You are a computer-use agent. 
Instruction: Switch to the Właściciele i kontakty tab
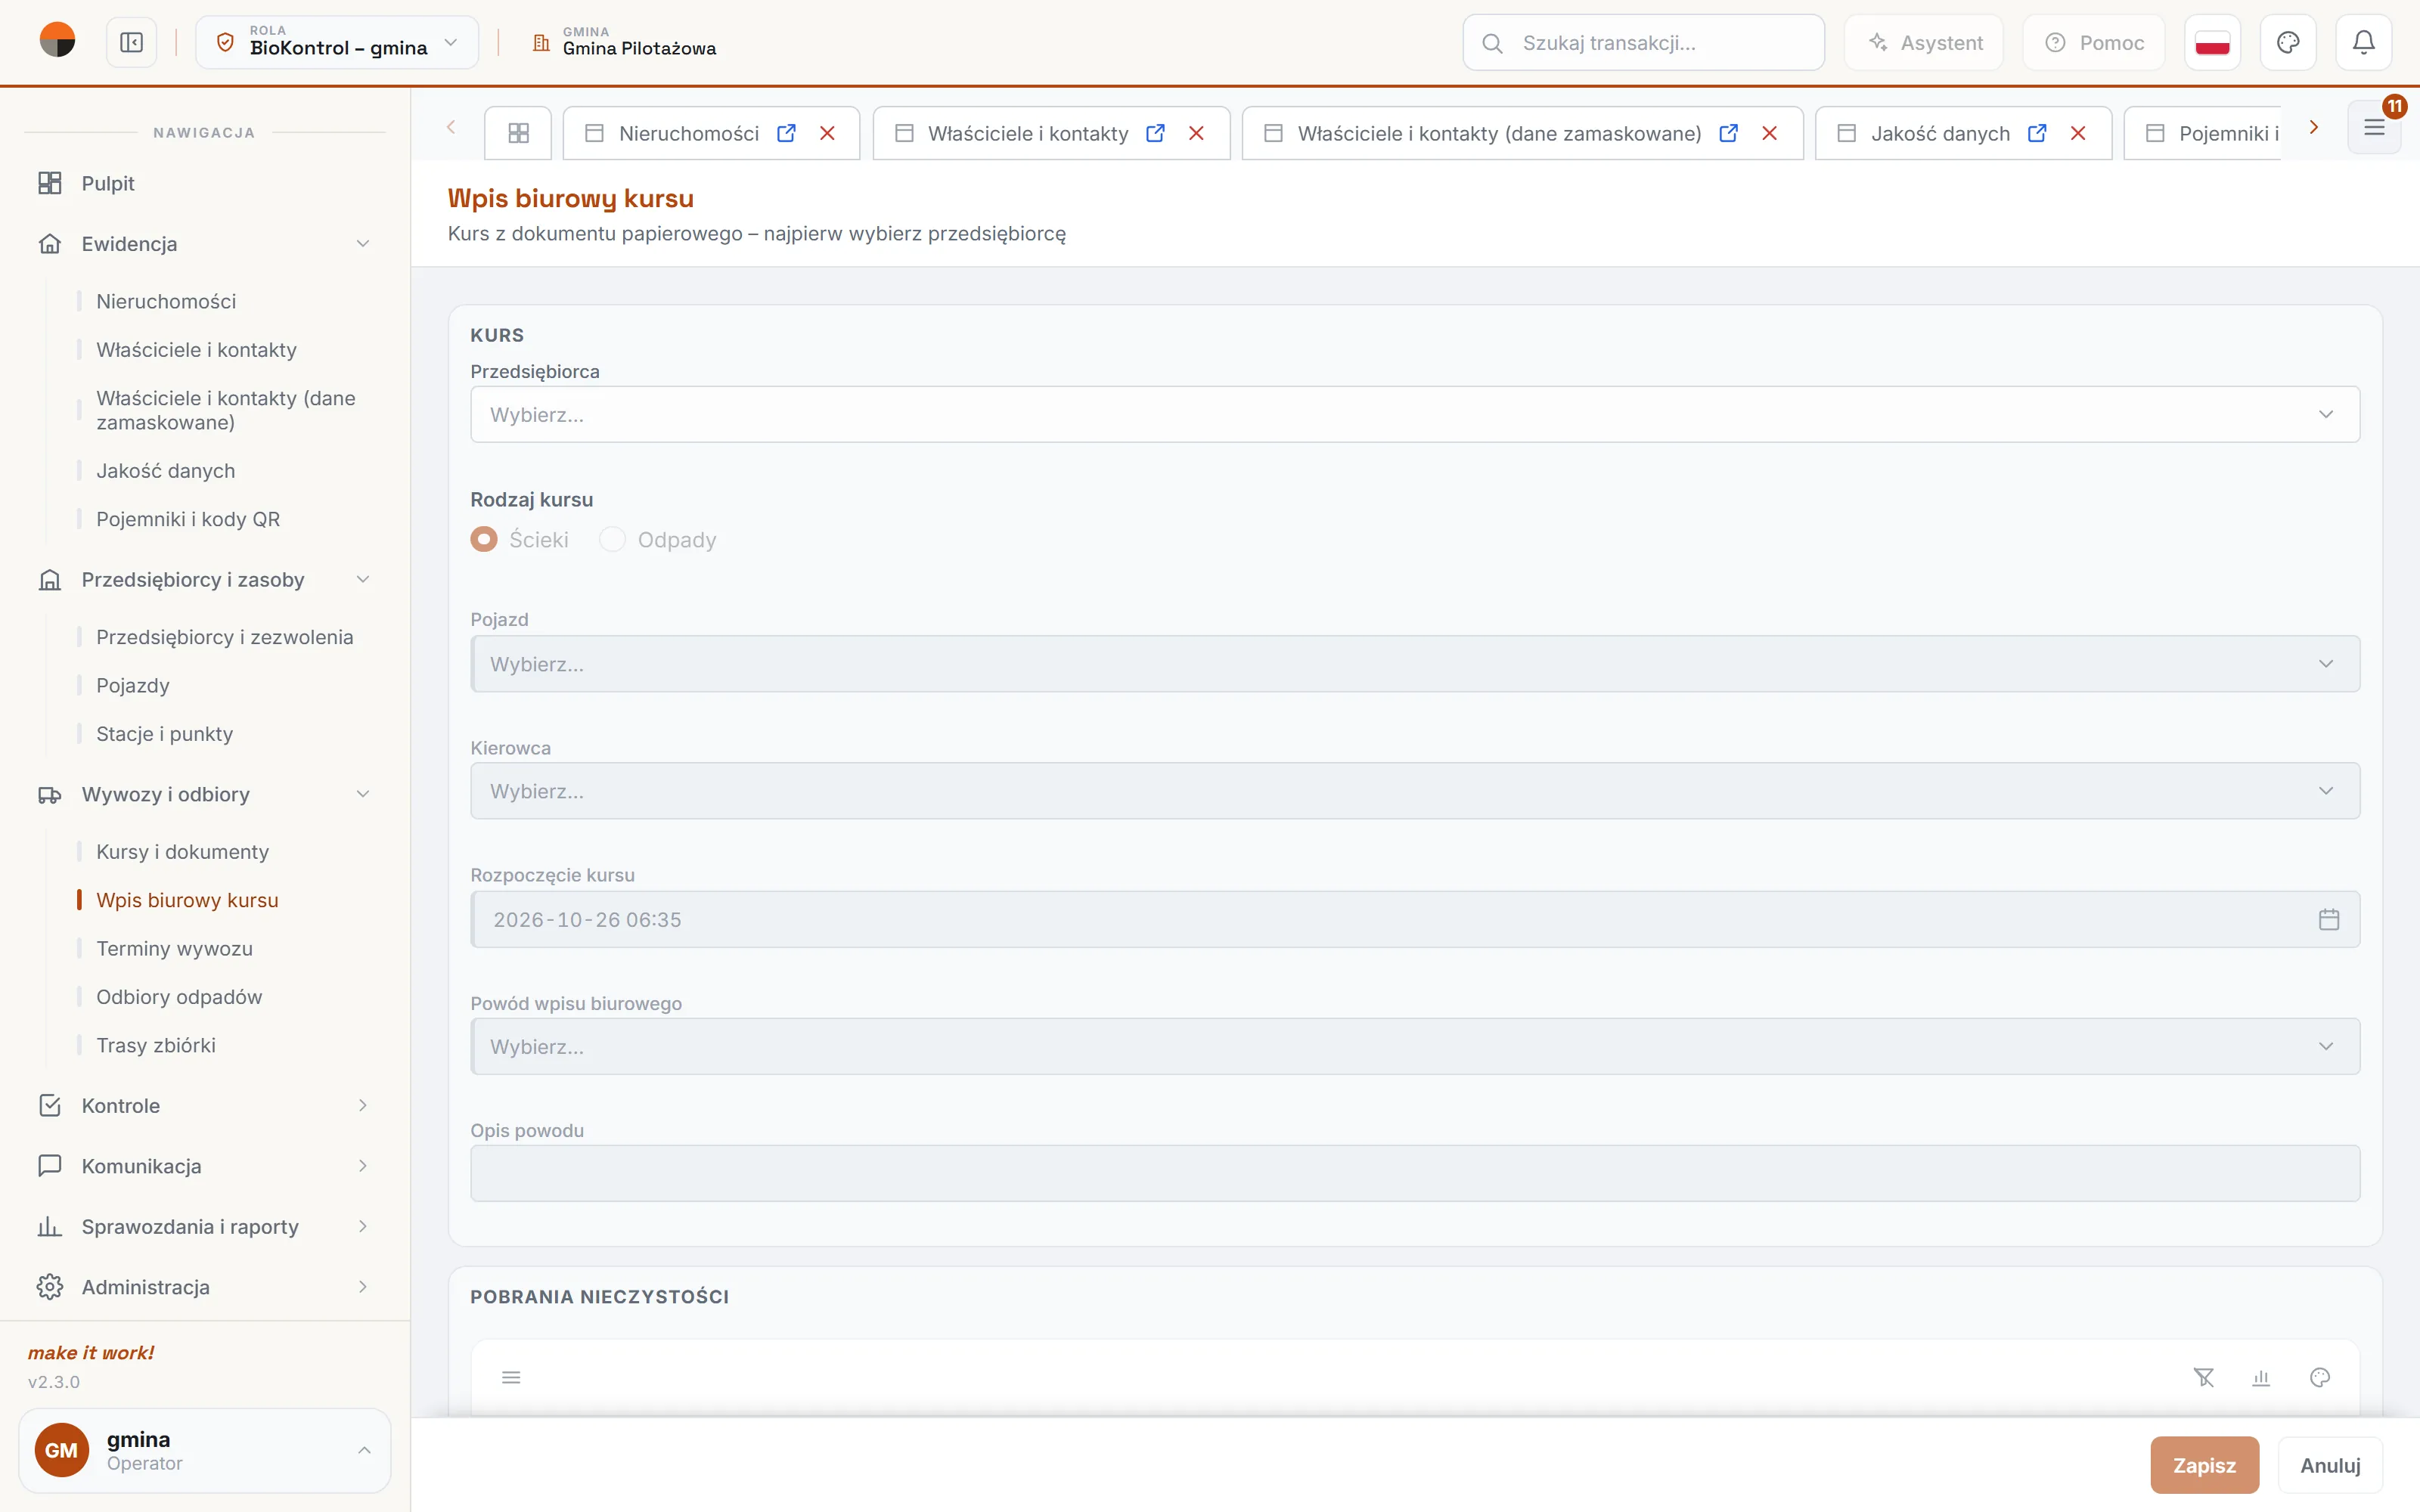1028,133
